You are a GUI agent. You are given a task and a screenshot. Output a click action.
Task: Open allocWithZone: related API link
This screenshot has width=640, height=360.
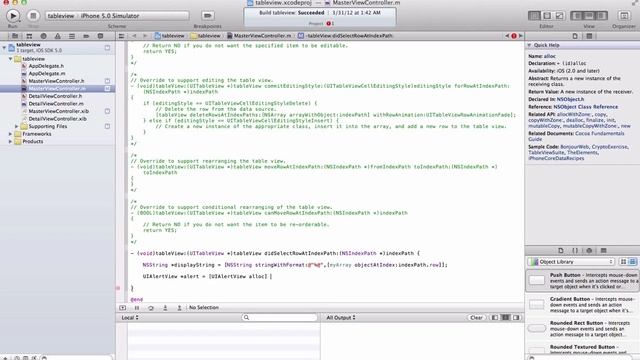pos(574,115)
